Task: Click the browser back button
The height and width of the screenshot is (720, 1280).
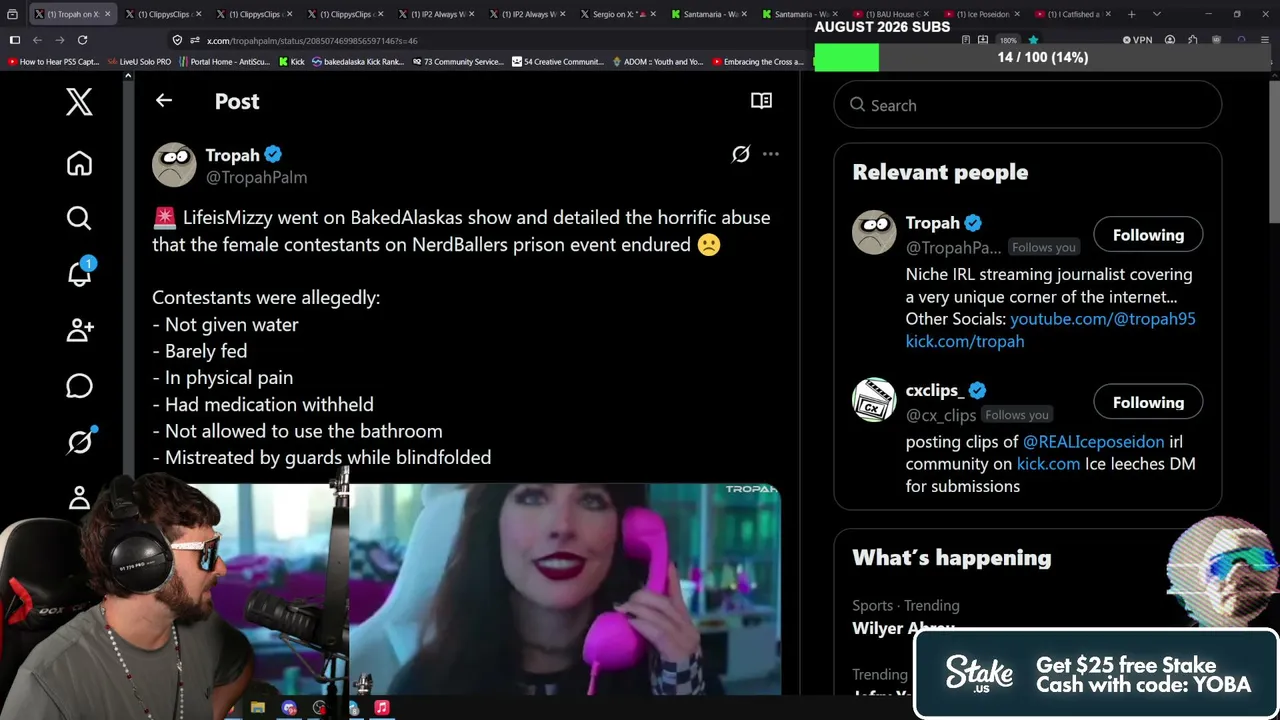Action: 37,40
